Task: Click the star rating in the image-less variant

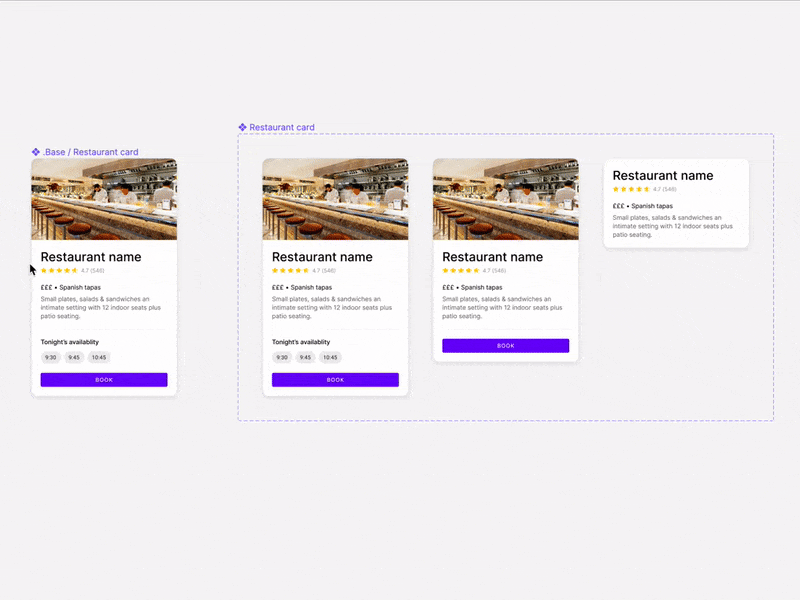Action: pyautogui.click(x=631, y=189)
